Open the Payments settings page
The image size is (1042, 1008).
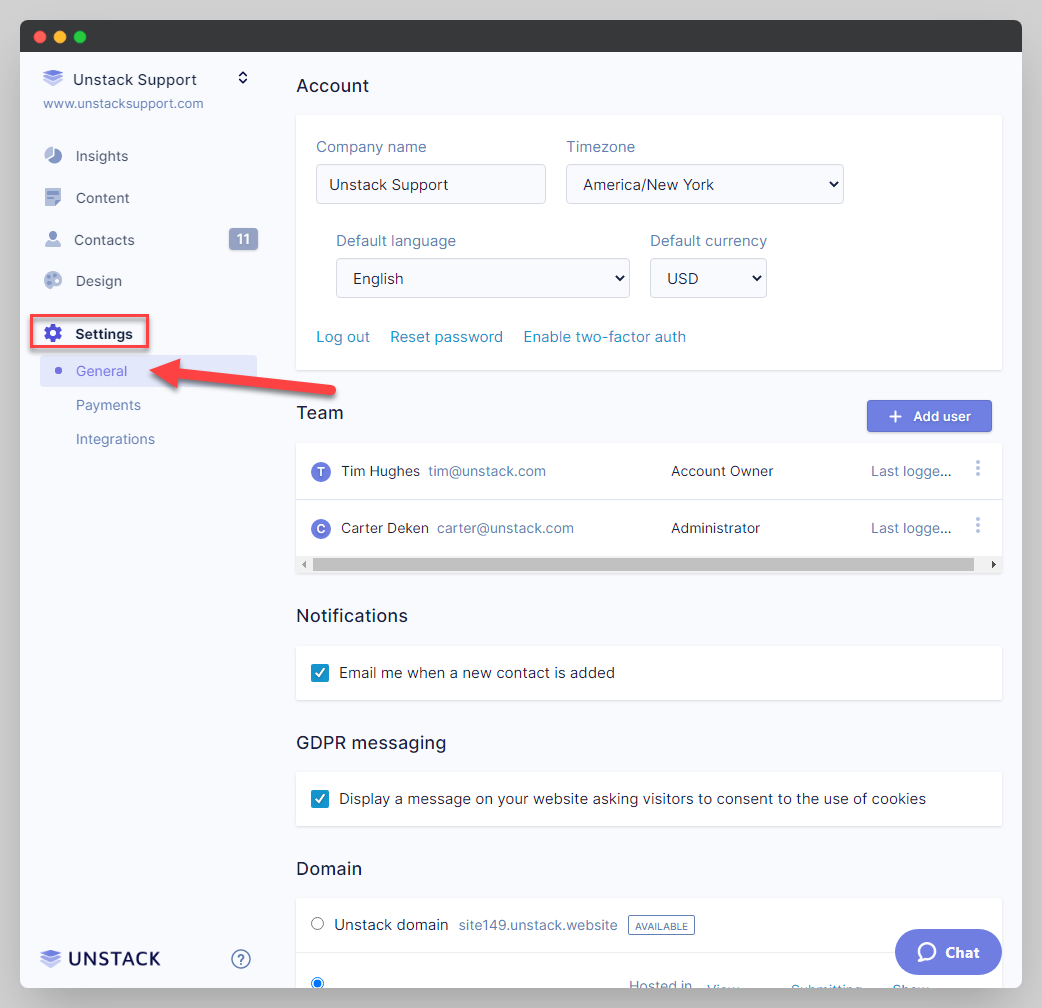click(108, 405)
